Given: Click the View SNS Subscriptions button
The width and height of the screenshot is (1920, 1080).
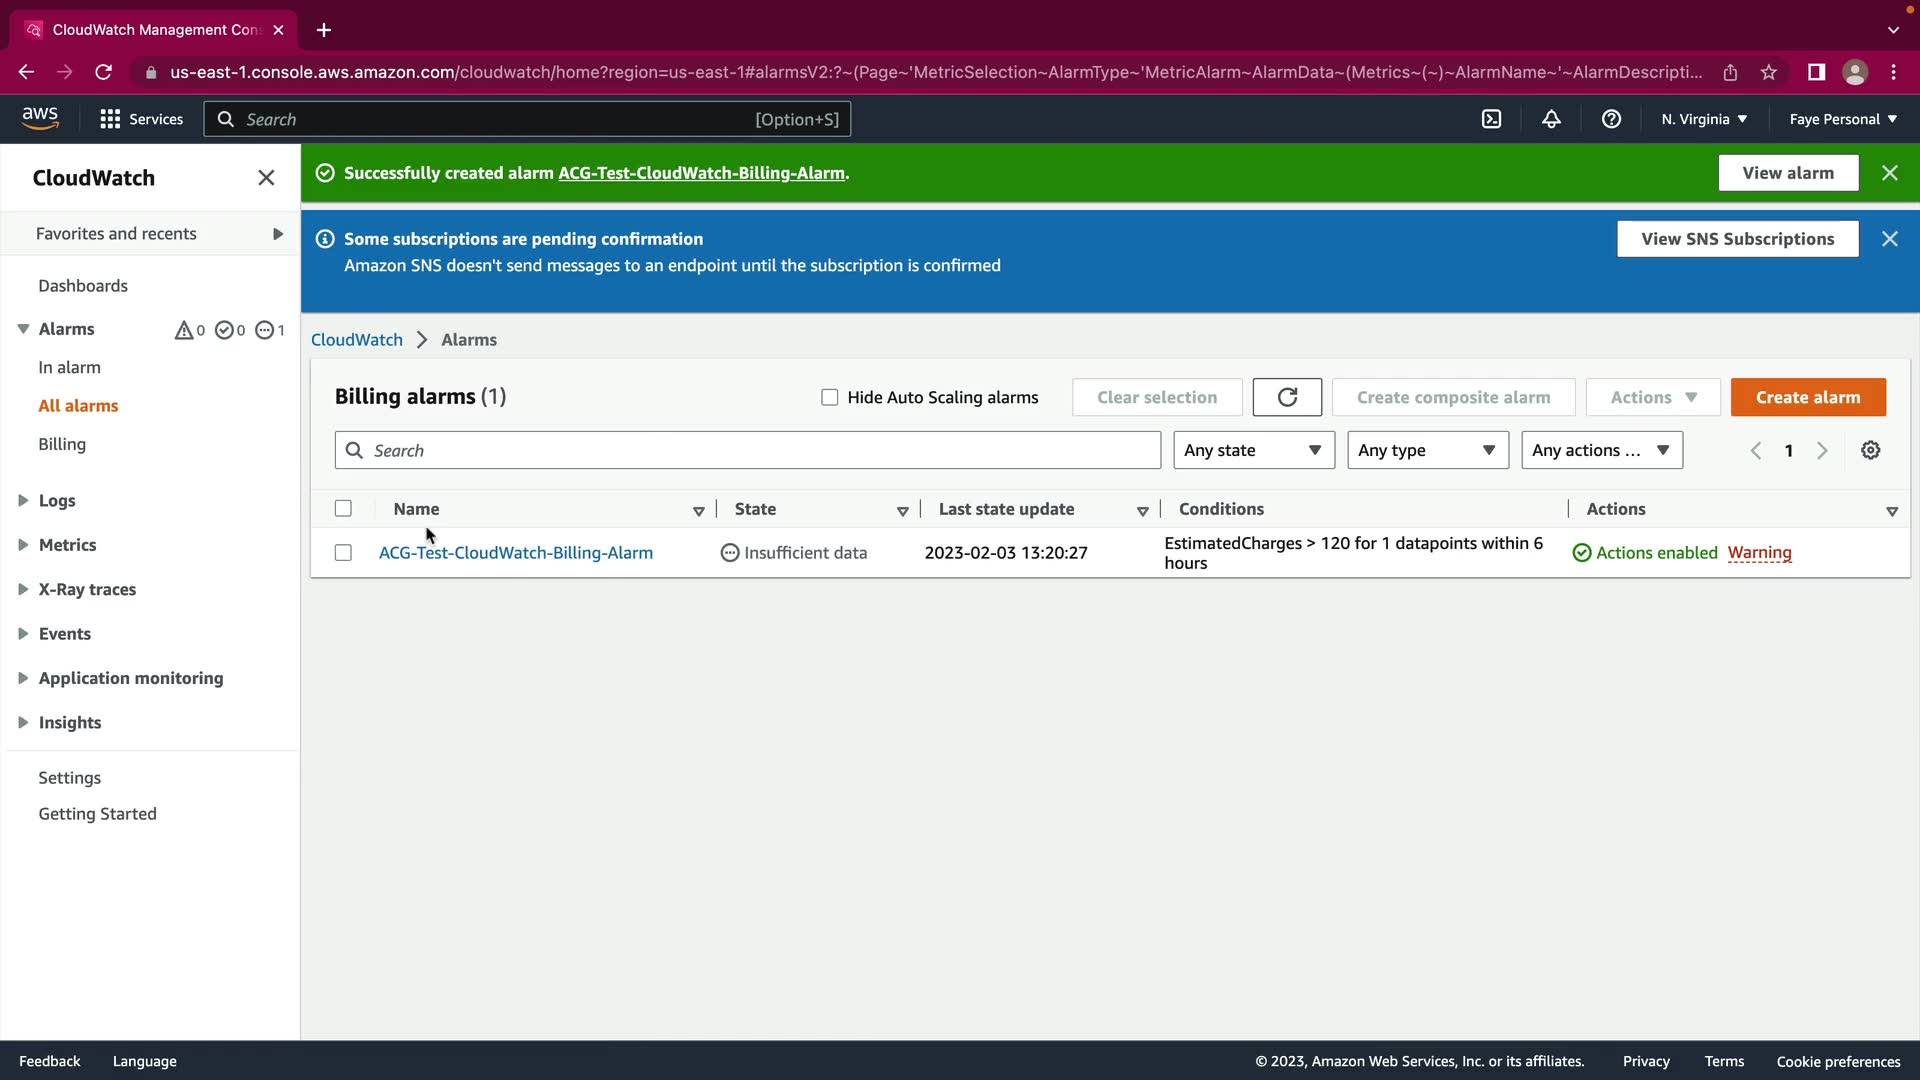Looking at the screenshot, I should pos(1737,239).
